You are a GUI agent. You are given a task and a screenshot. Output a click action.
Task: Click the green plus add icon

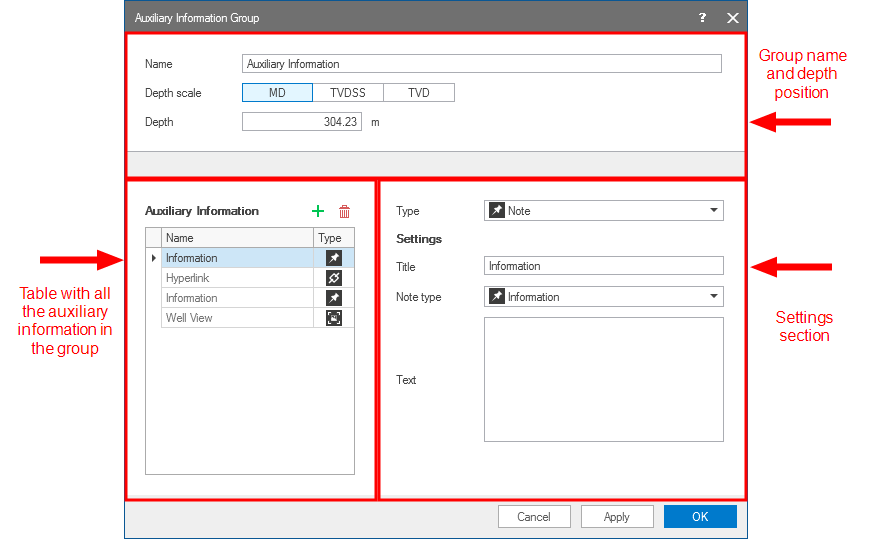click(318, 211)
